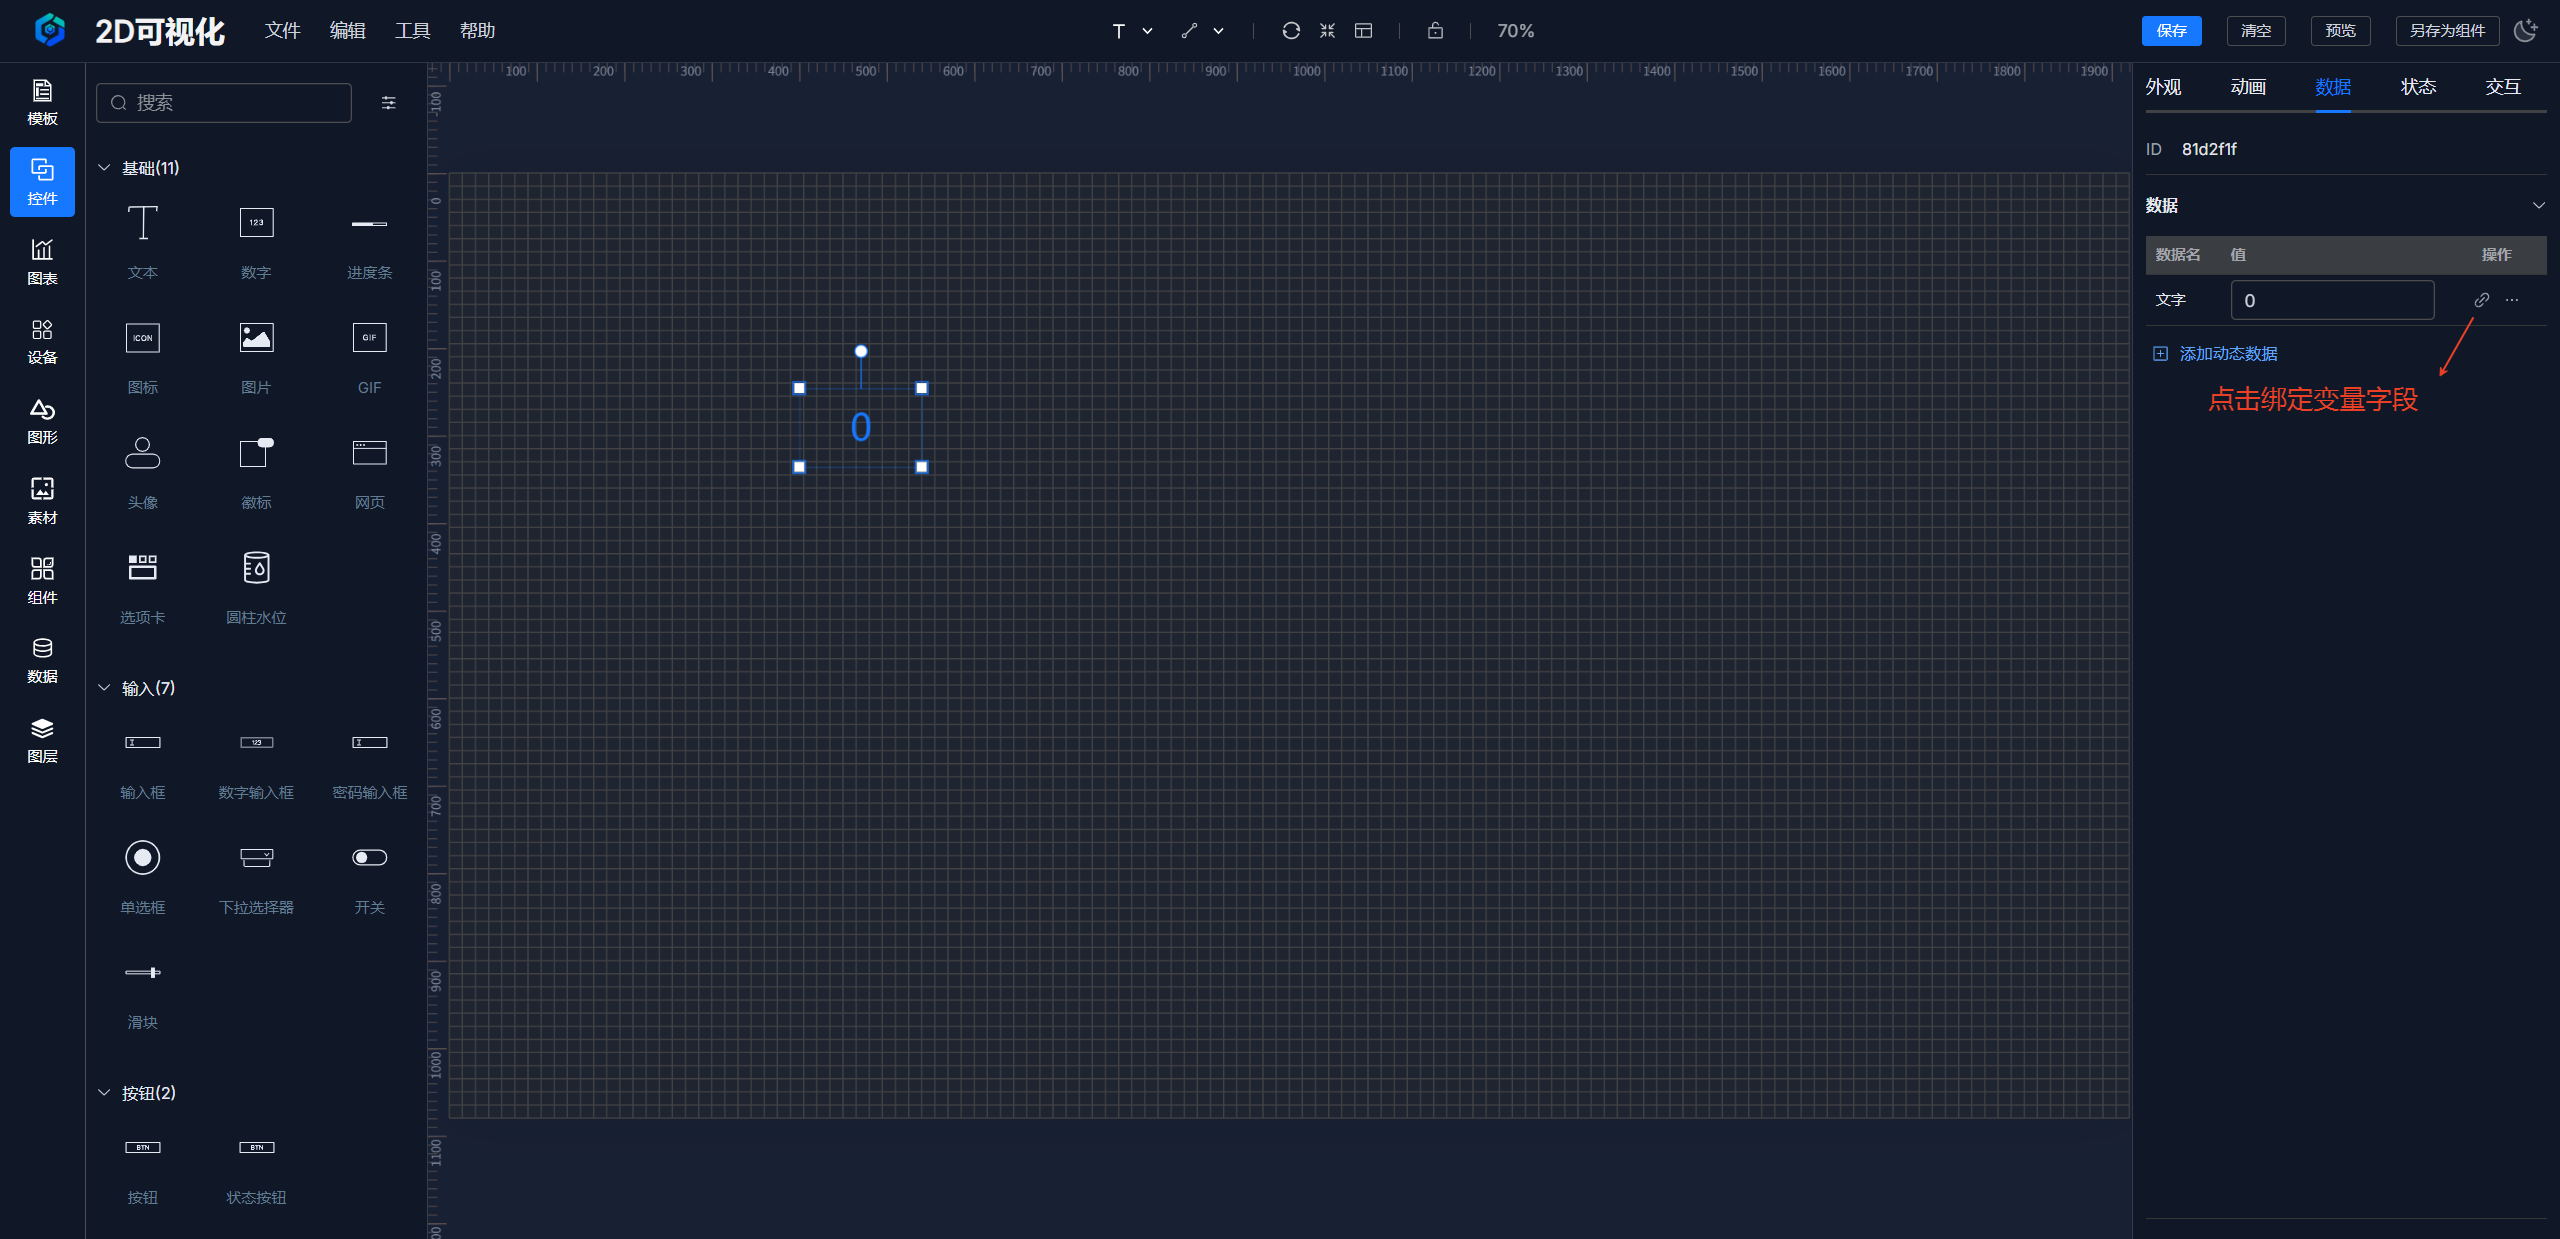This screenshot has height=1239, width=2560.
Task: Collapse the 基础(11) category
Action: coord(104,168)
